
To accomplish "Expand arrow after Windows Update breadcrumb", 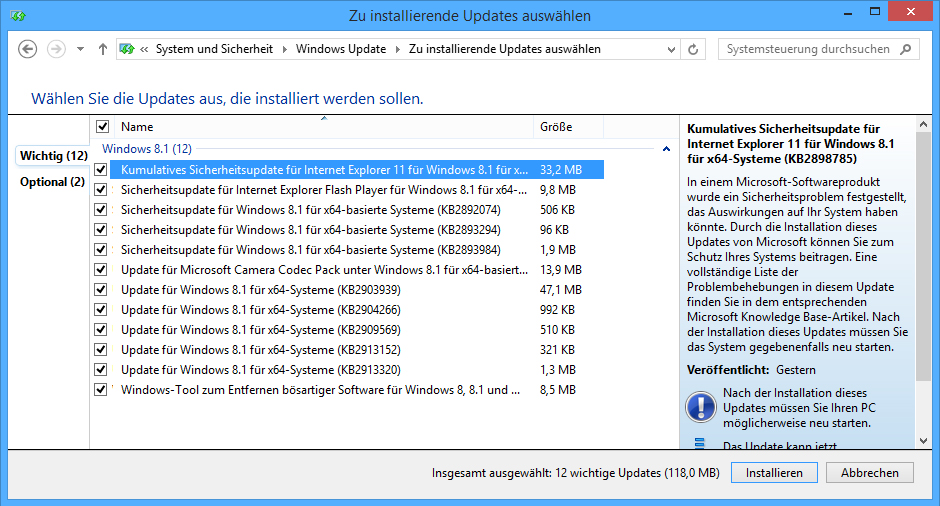I will pyautogui.click(x=397, y=49).
